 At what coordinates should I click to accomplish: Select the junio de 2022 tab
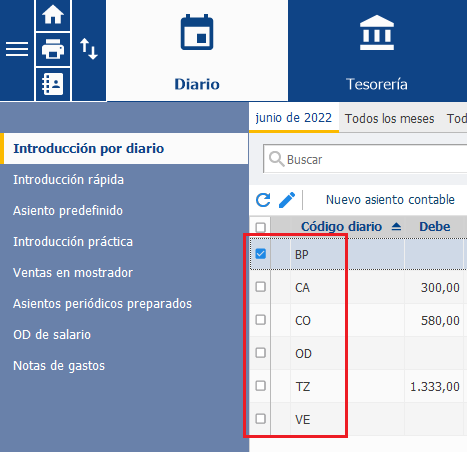tap(294, 118)
